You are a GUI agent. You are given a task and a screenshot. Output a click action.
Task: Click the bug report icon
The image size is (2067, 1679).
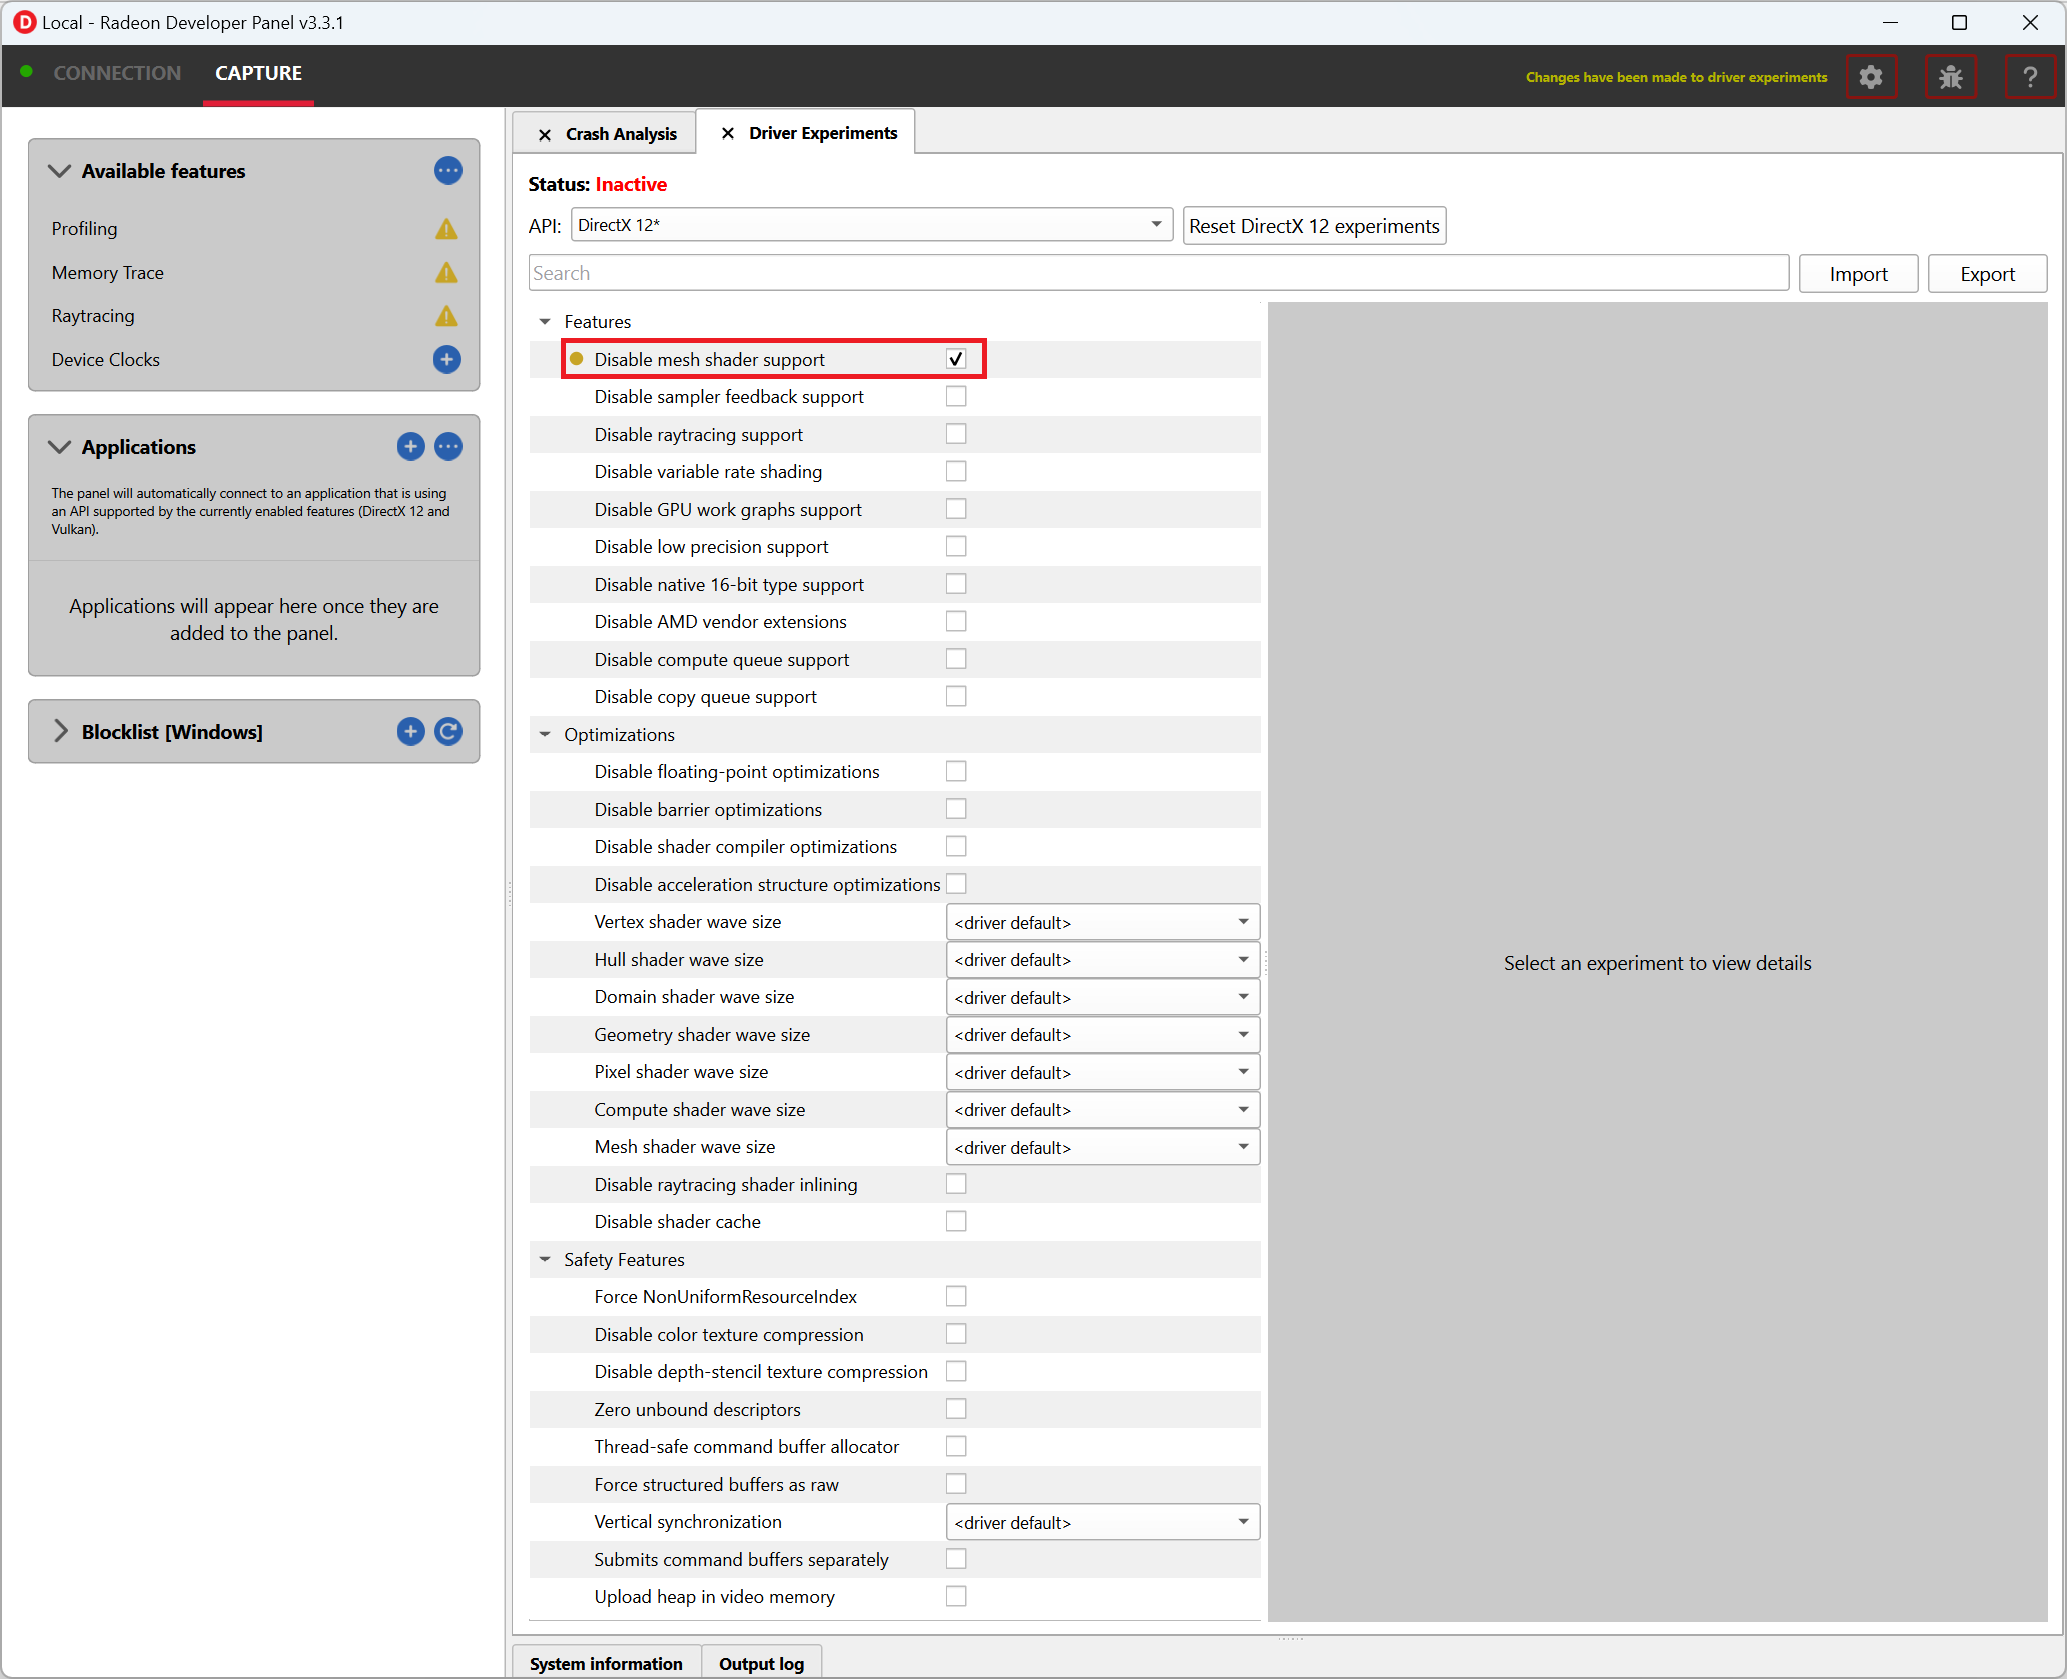1950,77
